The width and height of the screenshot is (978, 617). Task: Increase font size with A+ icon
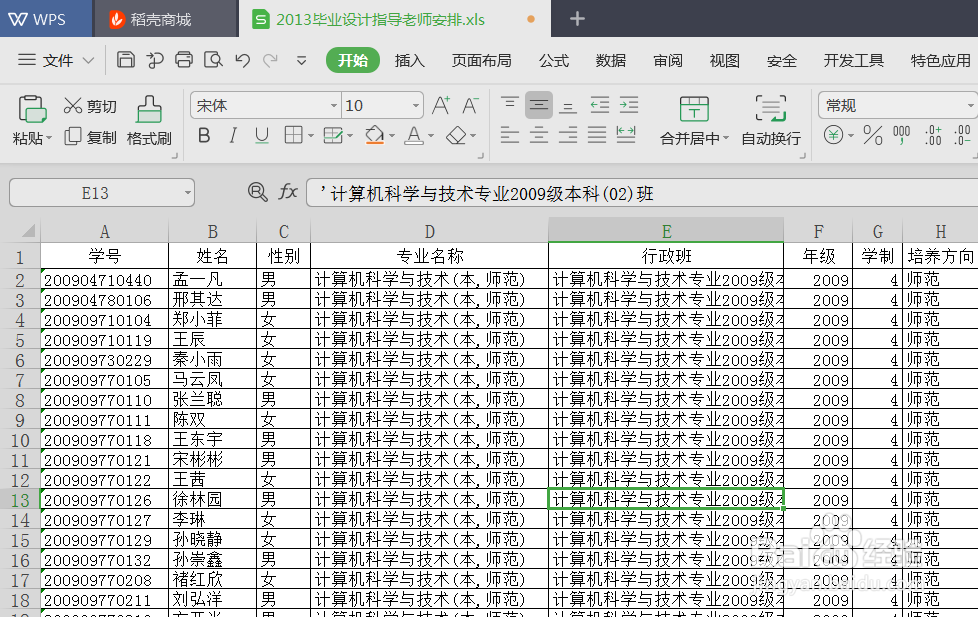[441, 105]
